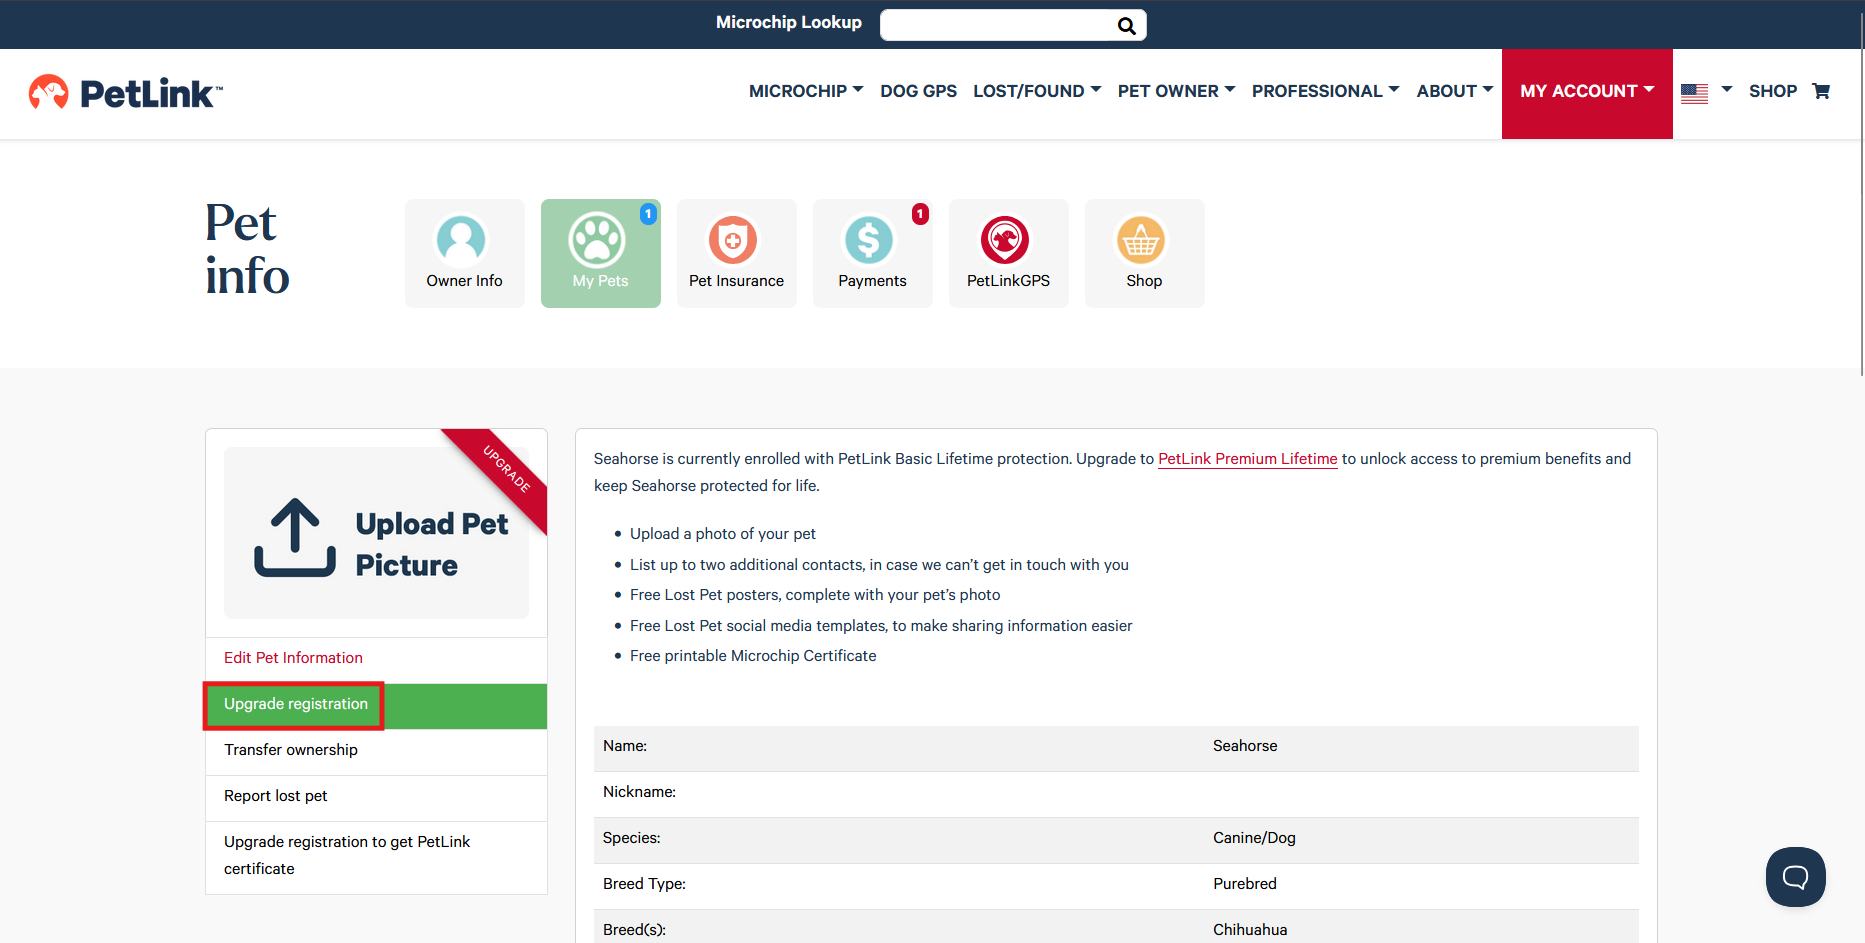The image size is (1865, 943).
Task: Click the Seahorse name value
Action: (x=1245, y=746)
